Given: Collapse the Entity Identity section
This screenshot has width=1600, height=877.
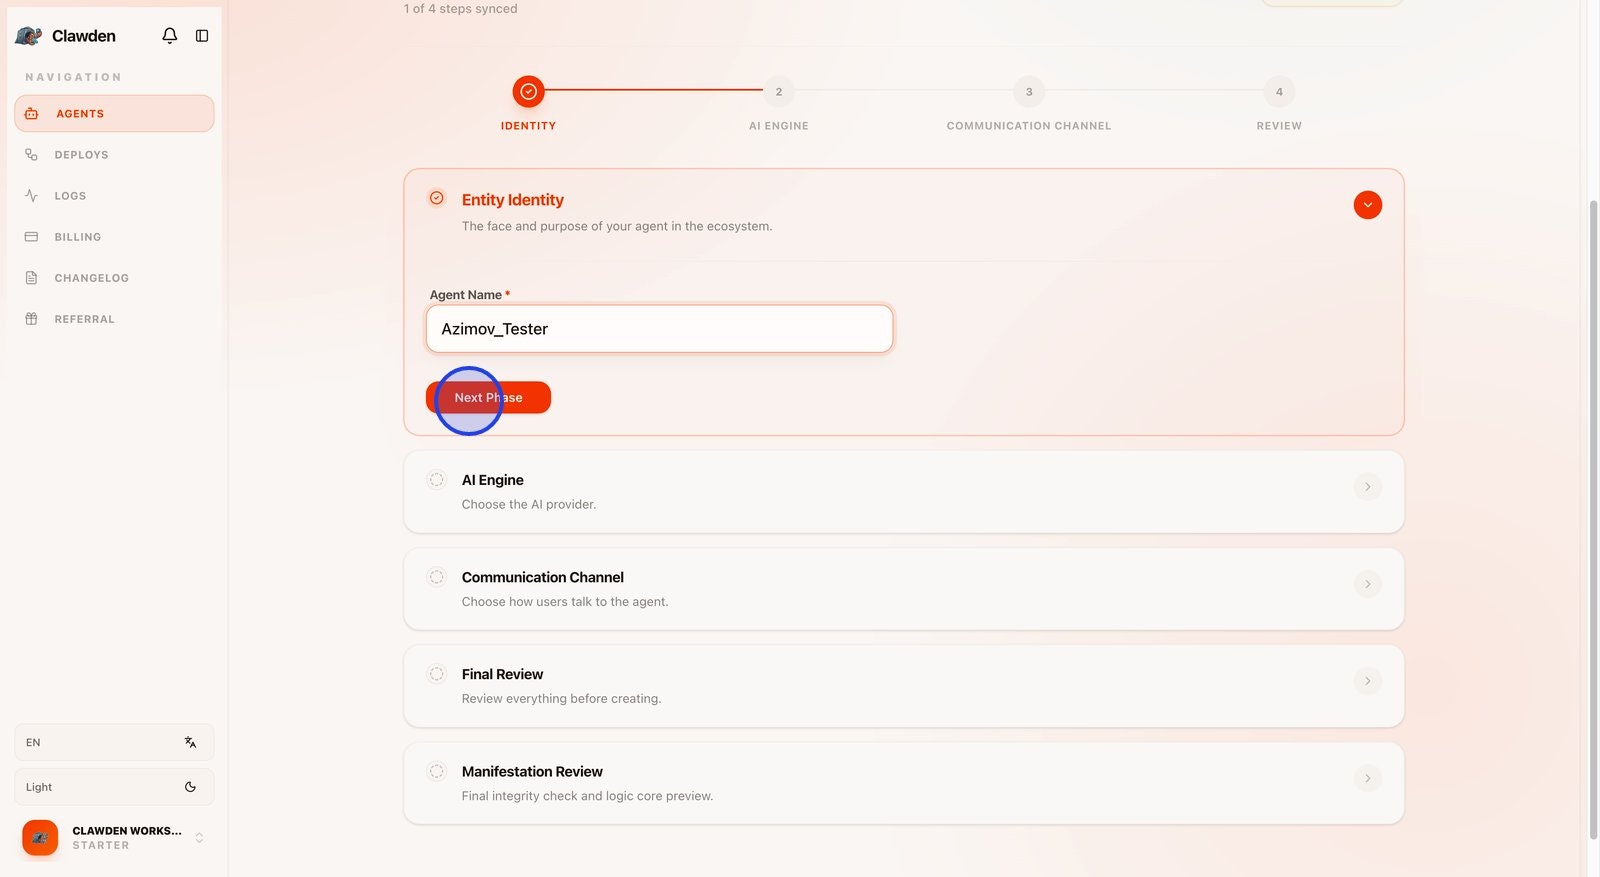Looking at the screenshot, I should pos(1368,205).
